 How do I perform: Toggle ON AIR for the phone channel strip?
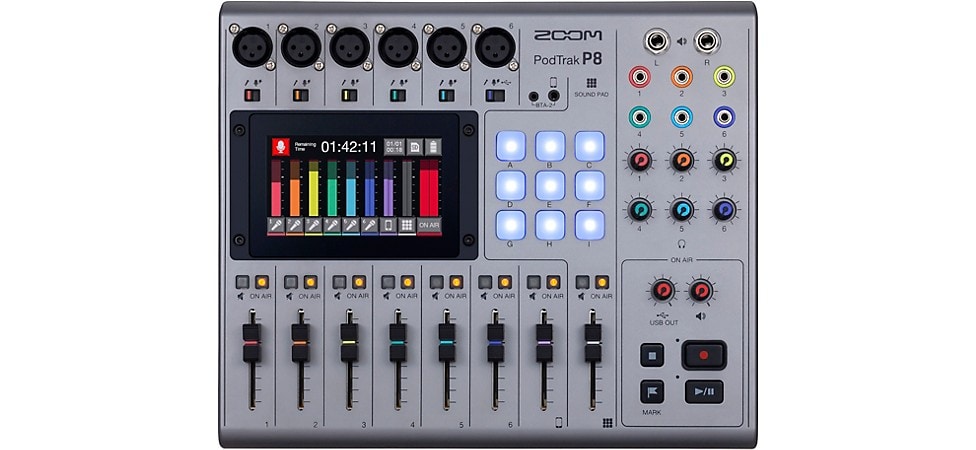tap(553, 282)
